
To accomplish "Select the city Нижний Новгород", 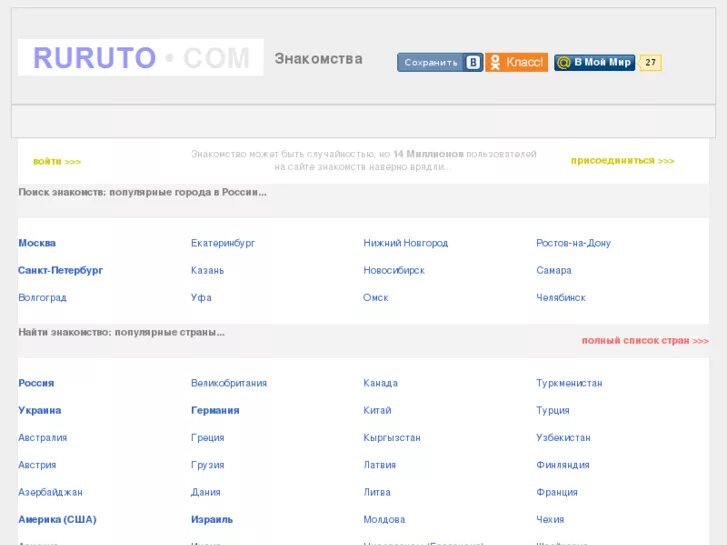I will click(x=406, y=243).
